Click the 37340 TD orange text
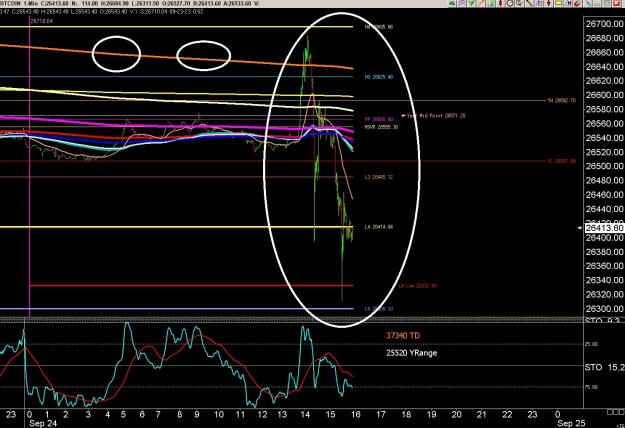Screen dimensions: 625x428 tap(403, 336)
